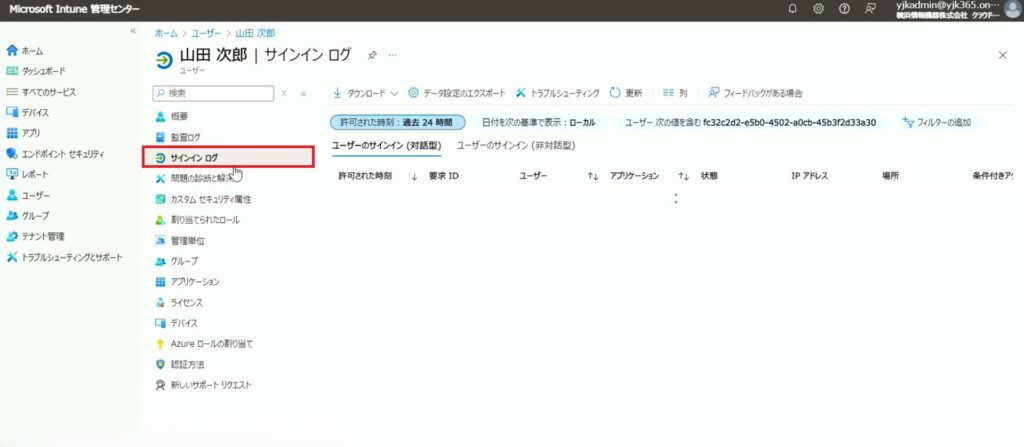Click the 検索 search field

[213, 93]
